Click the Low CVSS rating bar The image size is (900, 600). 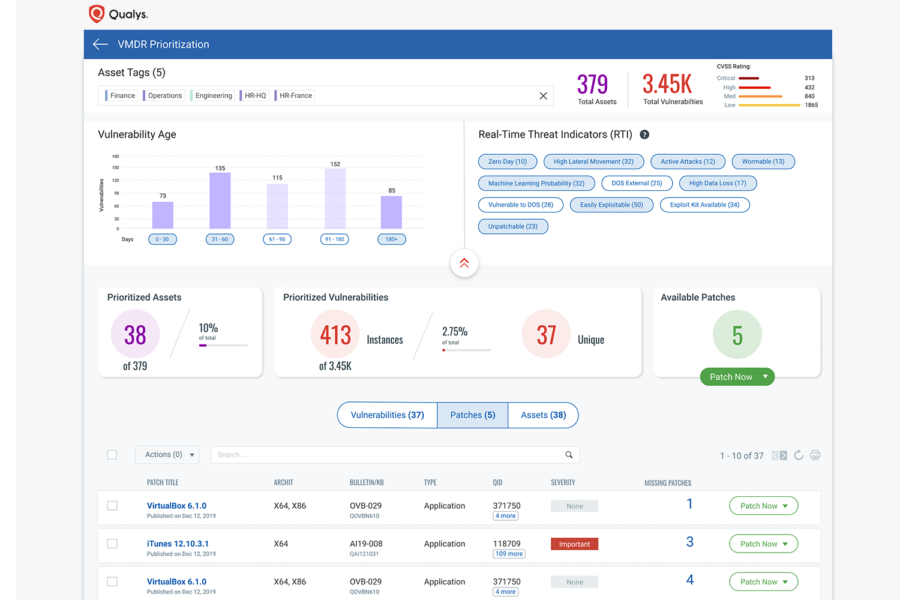coord(770,105)
